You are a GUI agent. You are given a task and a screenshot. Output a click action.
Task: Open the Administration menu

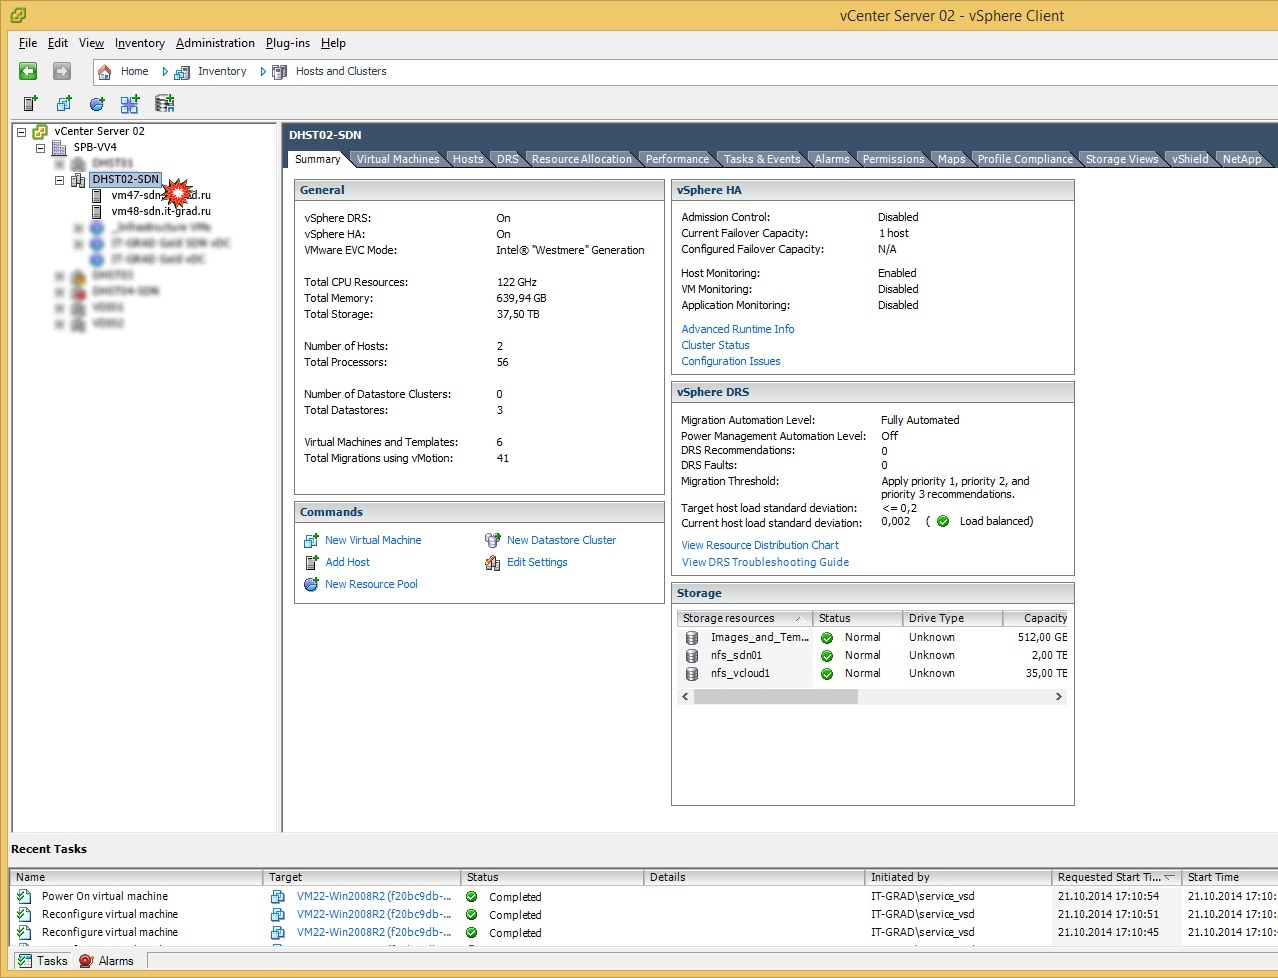(215, 43)
